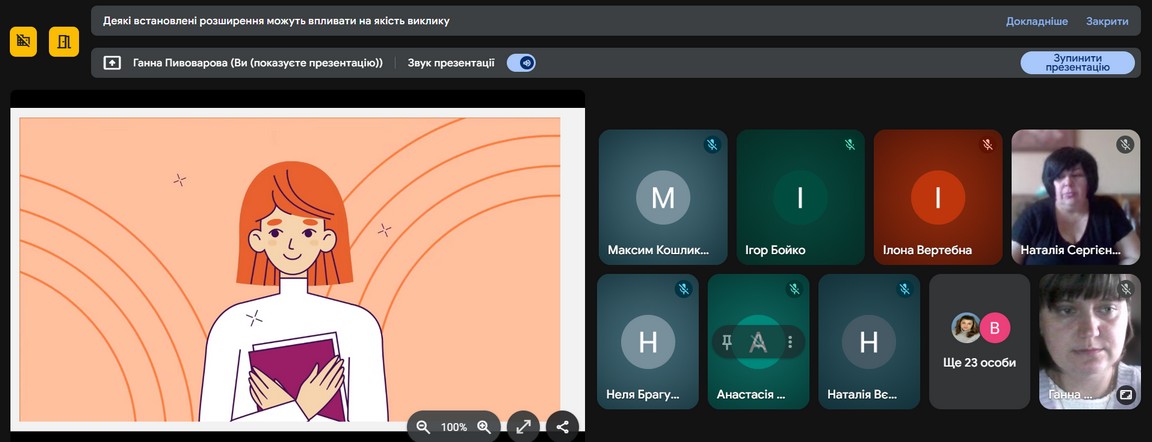Zoom in on the shared presentation
Viewport: 1152px width, 442px height.
tap(484, 427)
